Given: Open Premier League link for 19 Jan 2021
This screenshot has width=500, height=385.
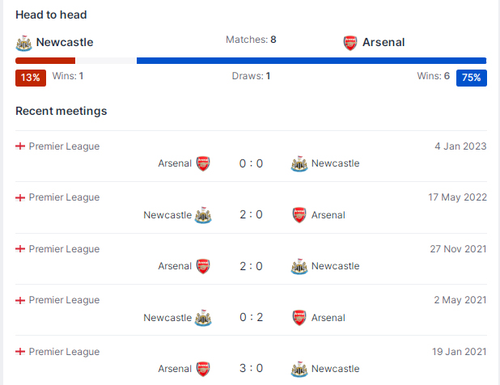Looking at the screenshot, I should pyautogui.click(x=64, y=352).
